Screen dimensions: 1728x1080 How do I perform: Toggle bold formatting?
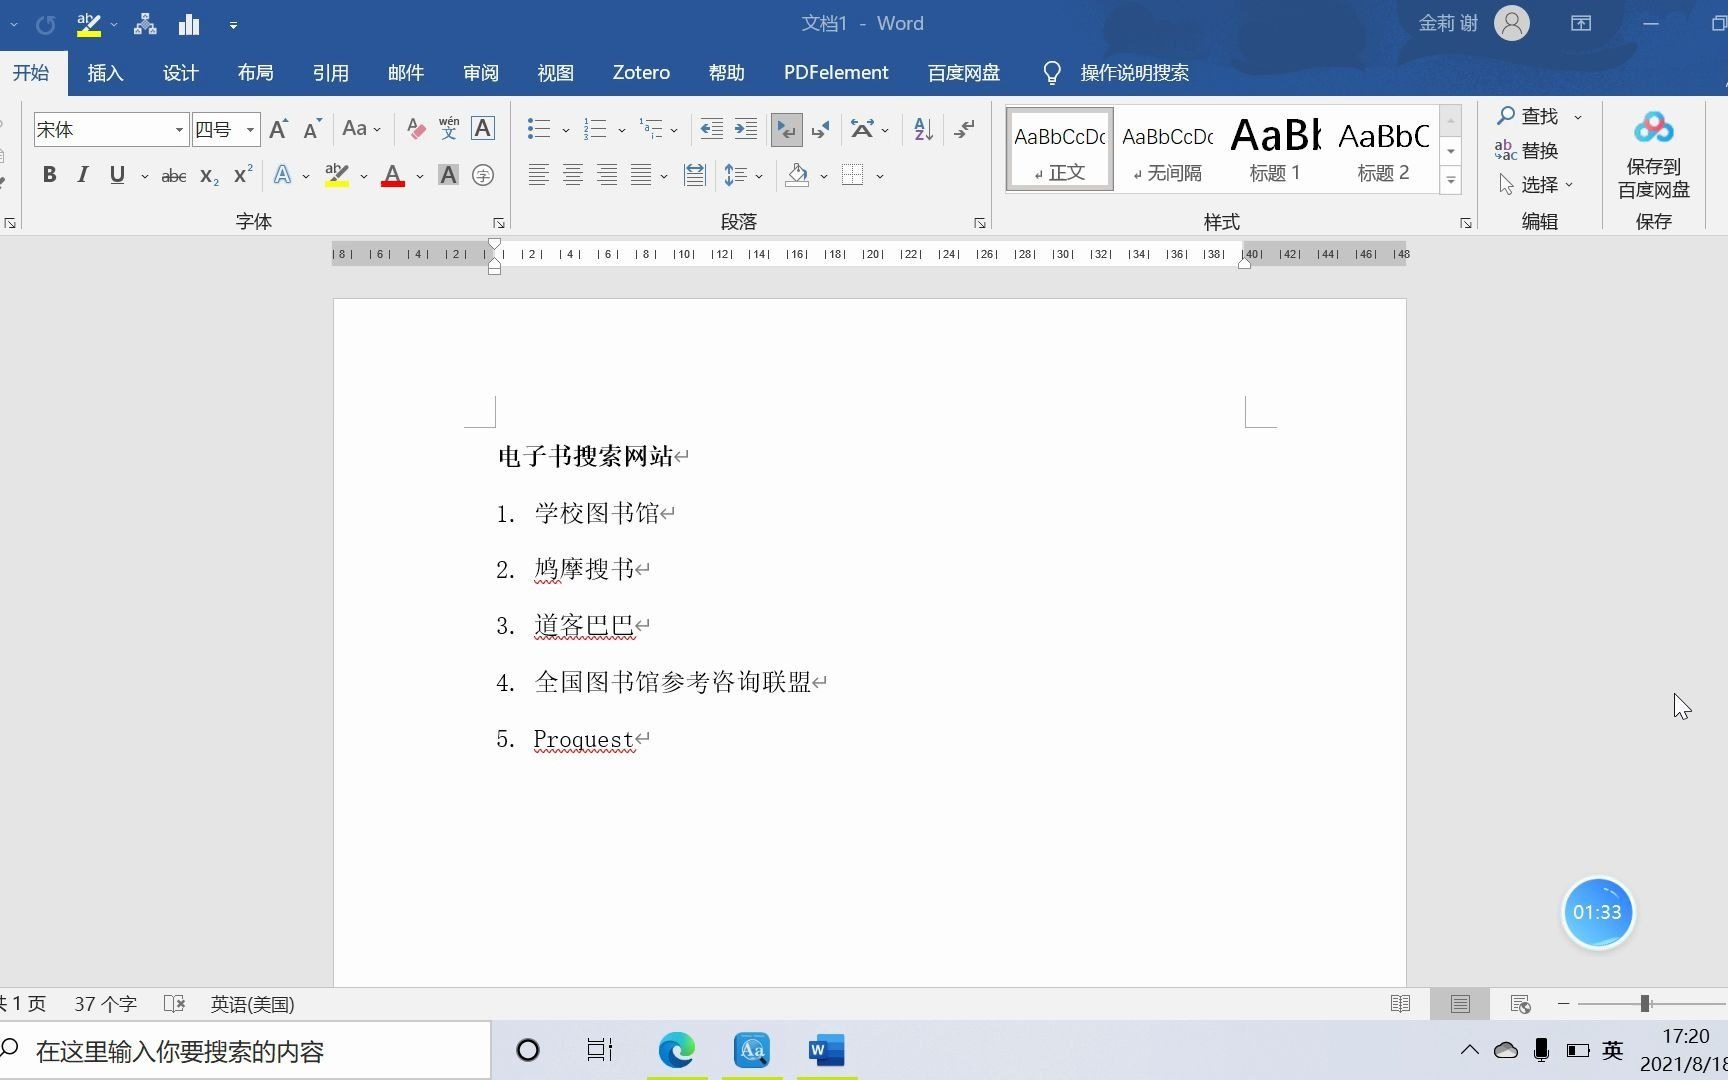[x=49, y=175]
